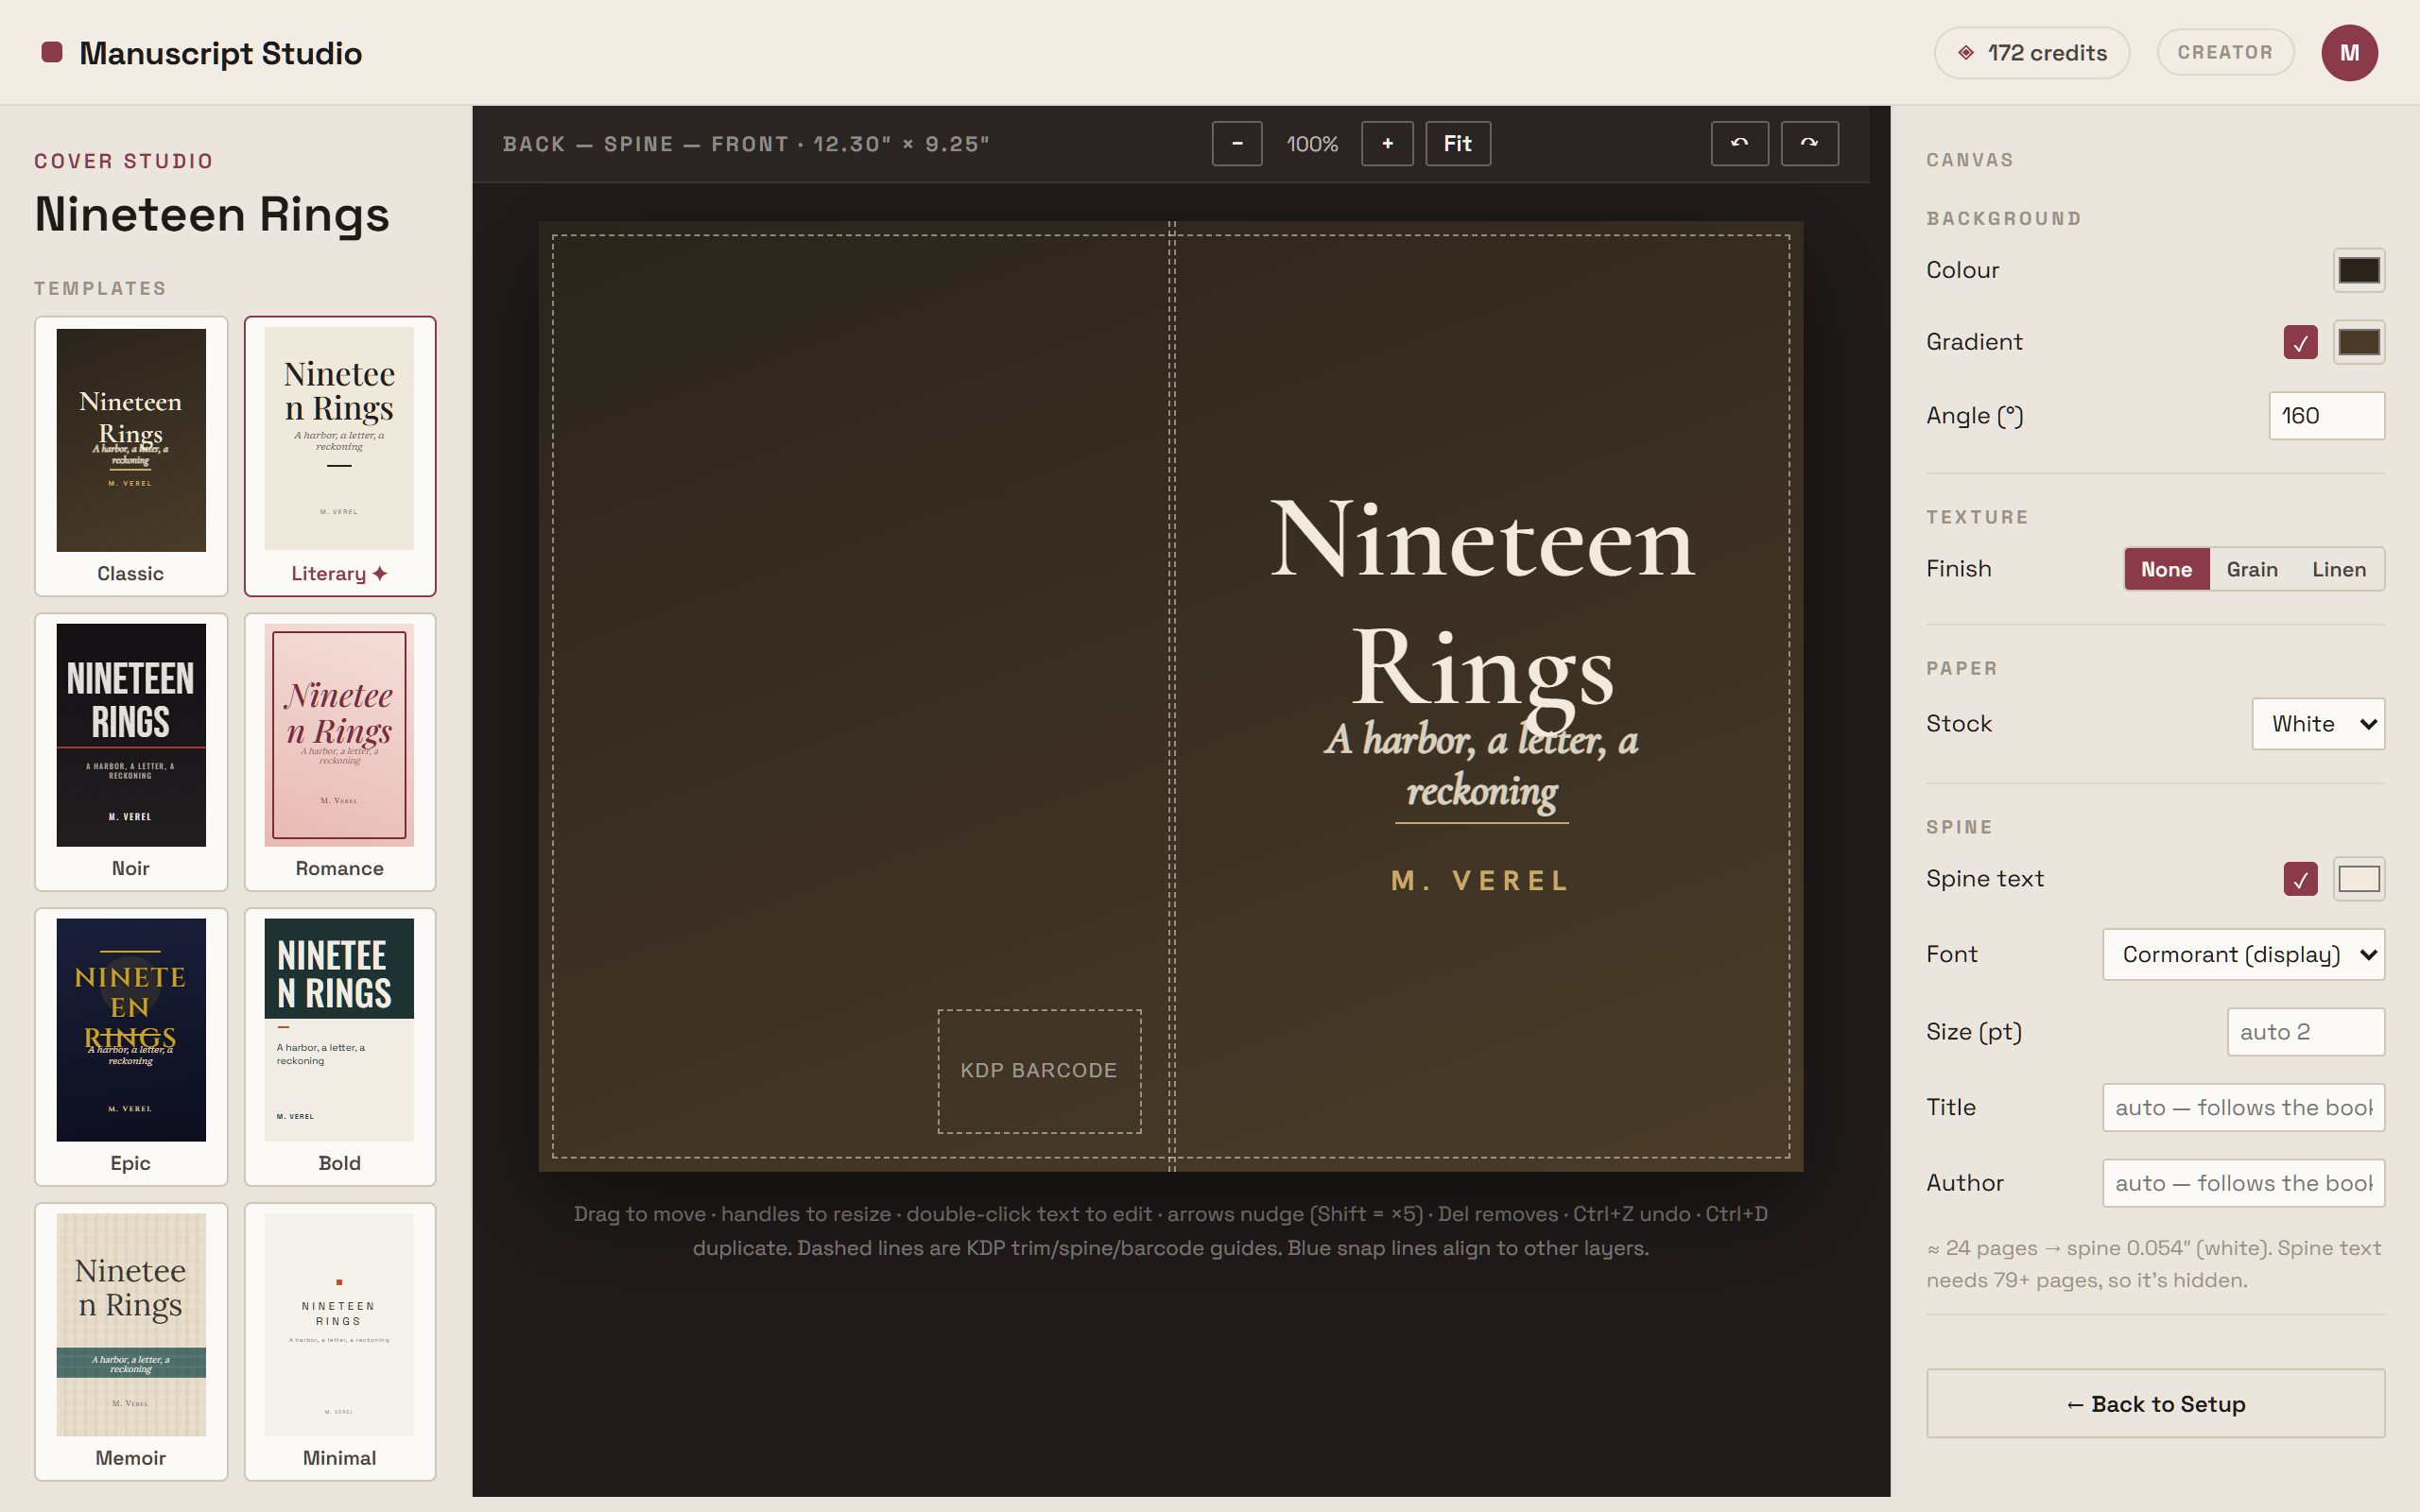Click the spine Size (pt) field

click(x=2305, y=1032)
